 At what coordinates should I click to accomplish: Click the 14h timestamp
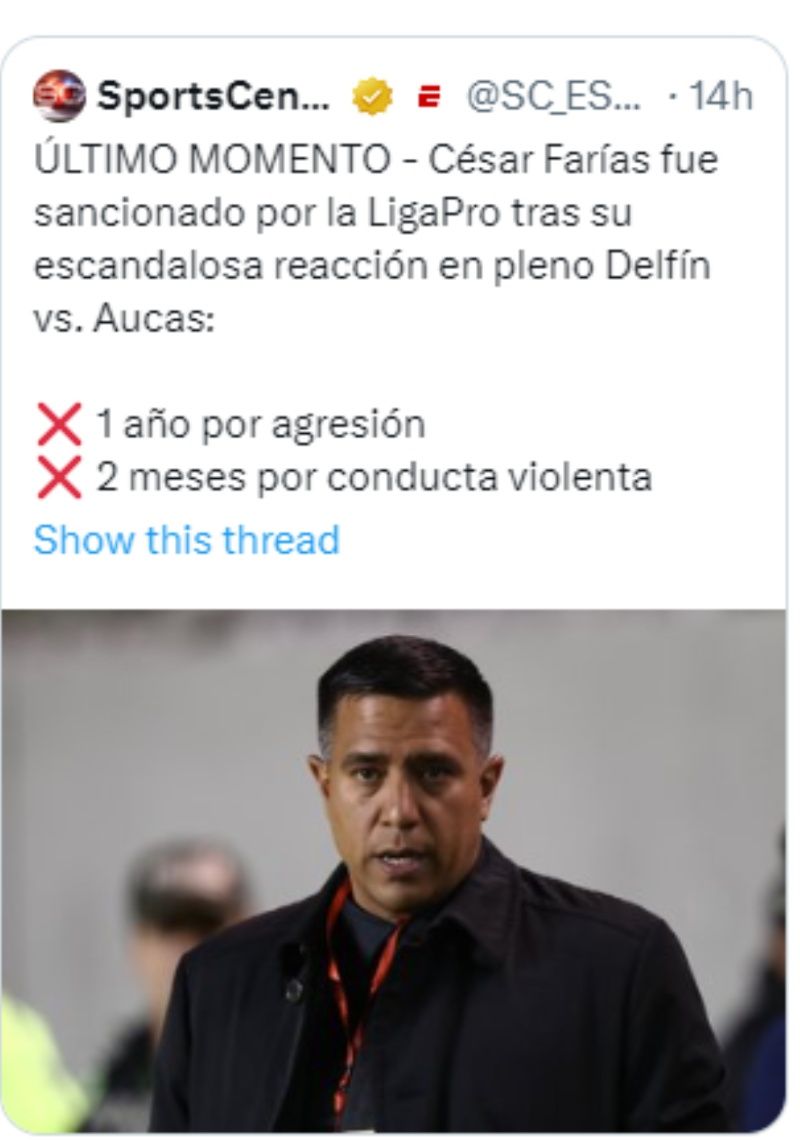[721, 96]
